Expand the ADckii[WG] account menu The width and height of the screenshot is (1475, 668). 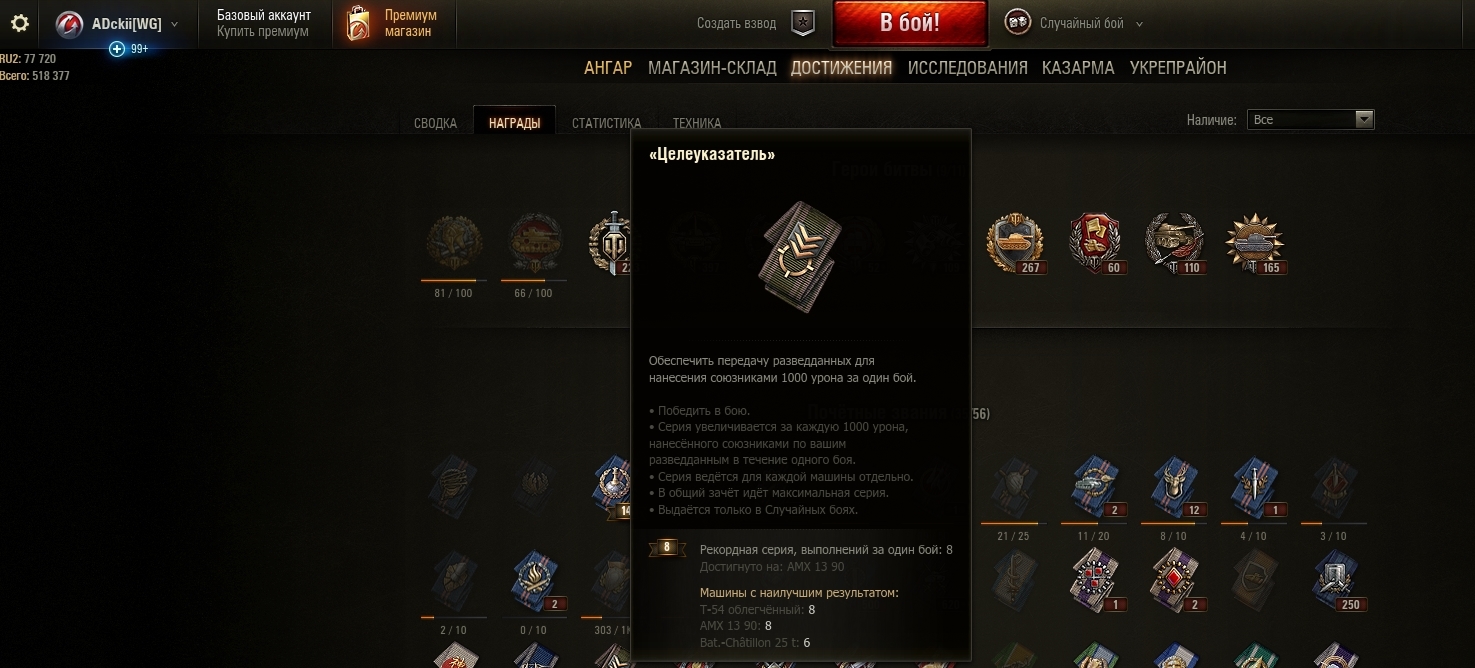tap(118, 23)
